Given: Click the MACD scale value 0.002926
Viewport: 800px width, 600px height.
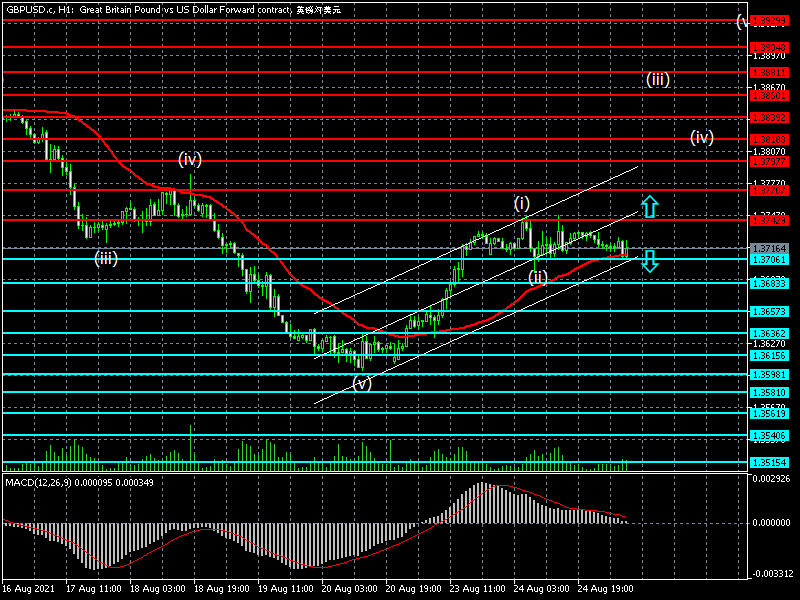Looking at the screenshot, I should pos(771,479).
